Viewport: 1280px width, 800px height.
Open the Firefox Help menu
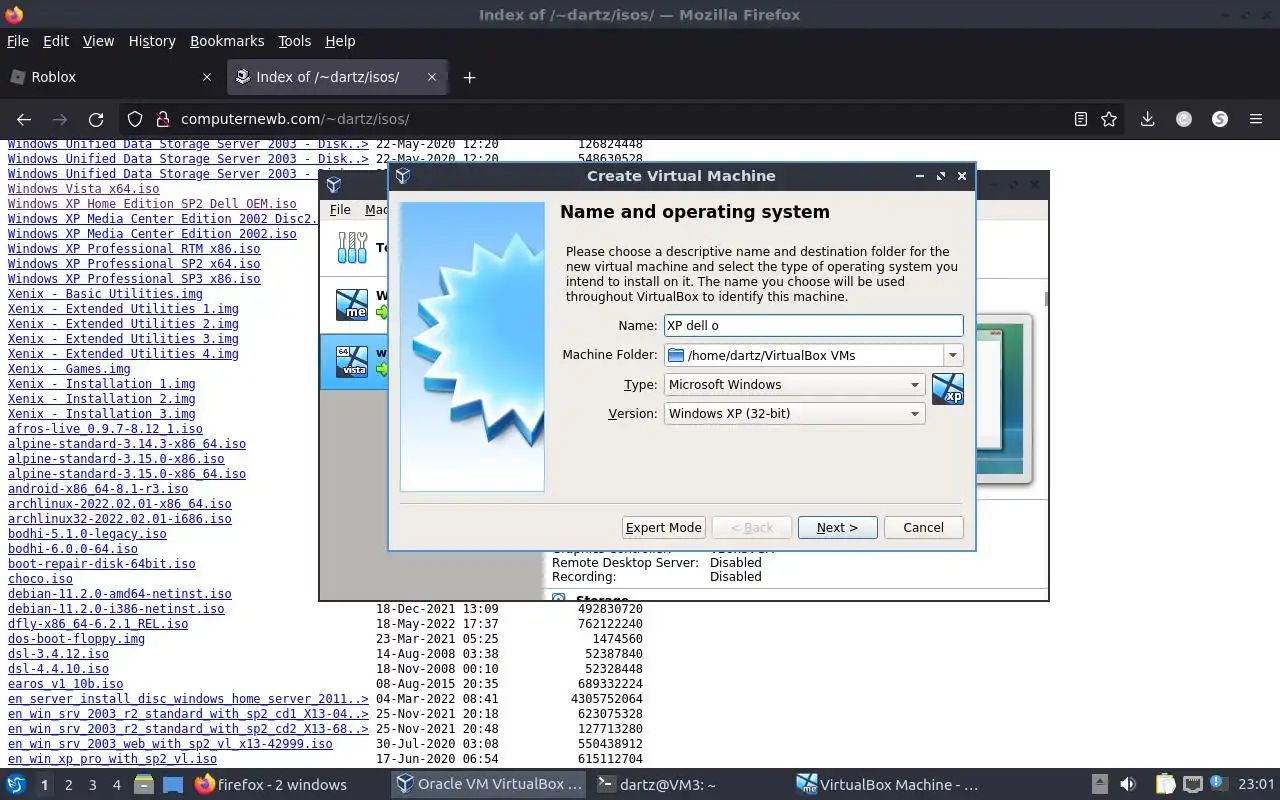point(340,41)
